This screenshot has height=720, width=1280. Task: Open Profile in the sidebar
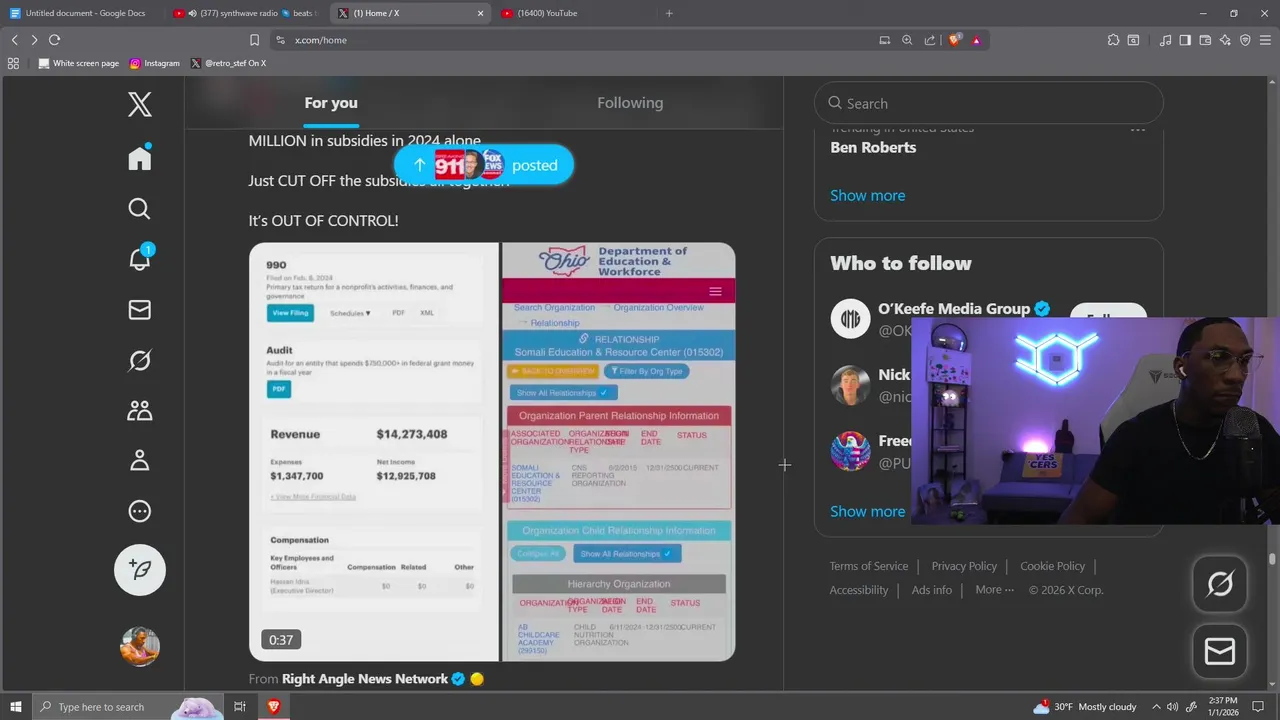[140, 460]
